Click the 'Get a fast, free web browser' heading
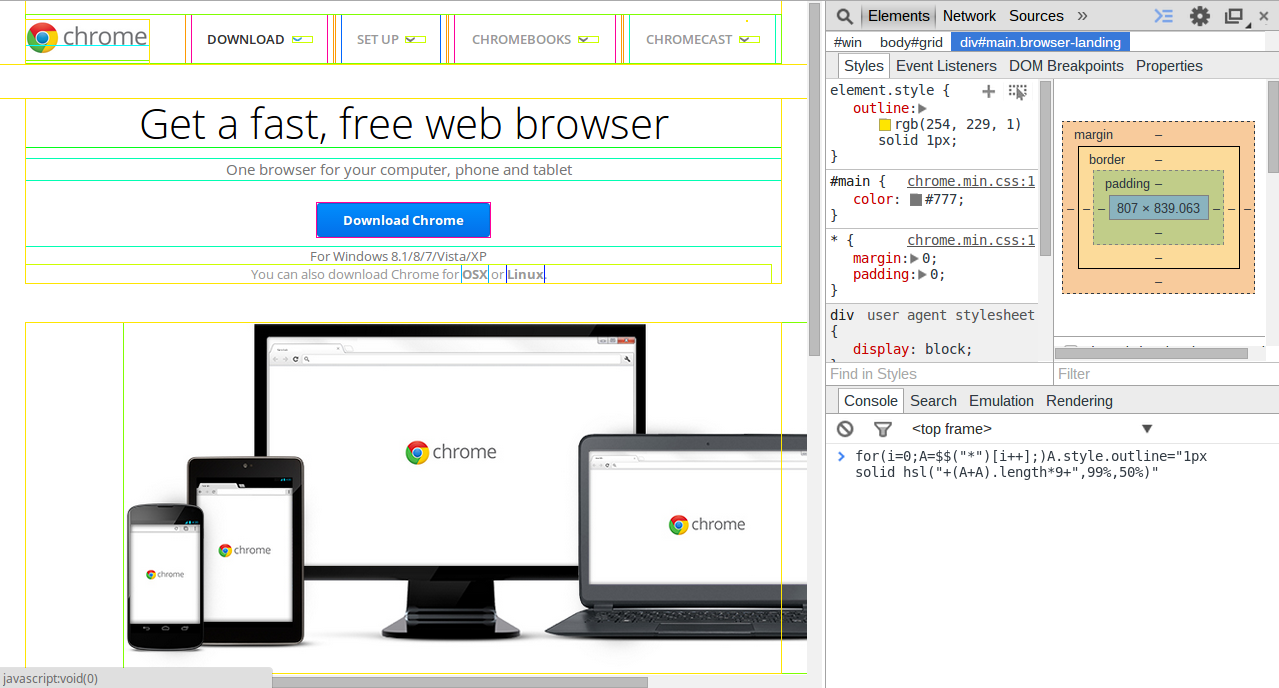This screenshot has height=688, width=1279. pos(404,124)
